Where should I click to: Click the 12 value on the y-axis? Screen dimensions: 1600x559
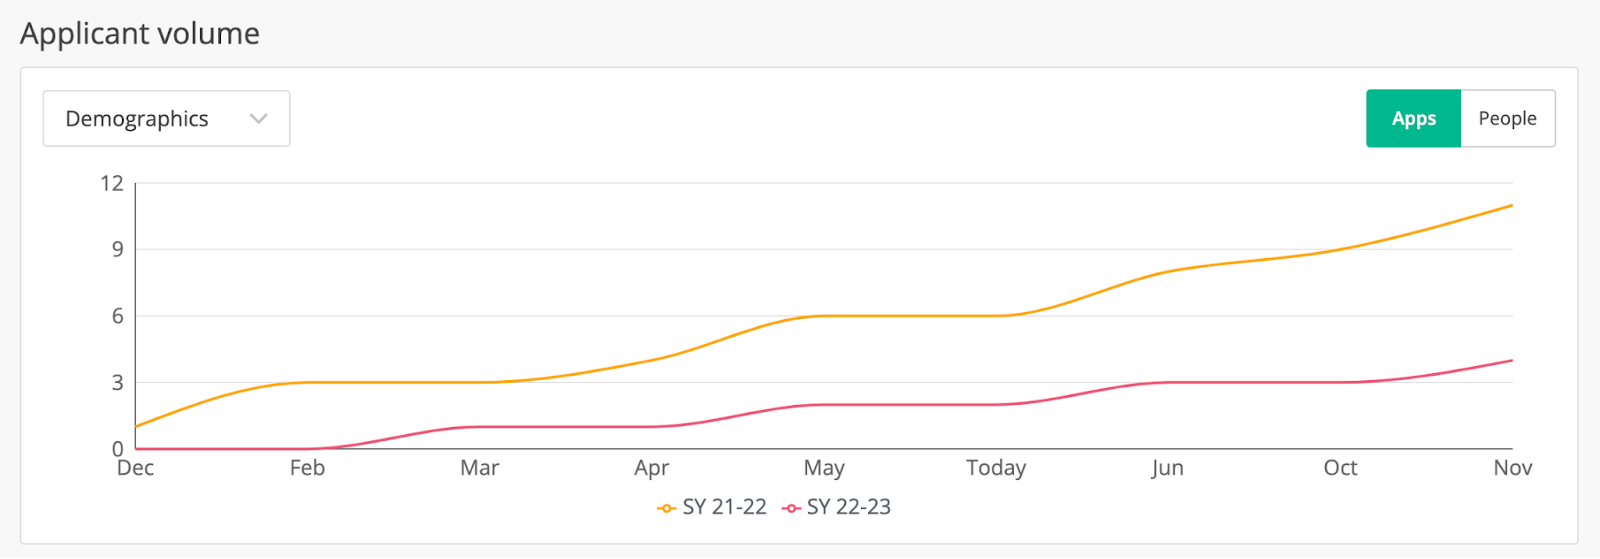112,183
